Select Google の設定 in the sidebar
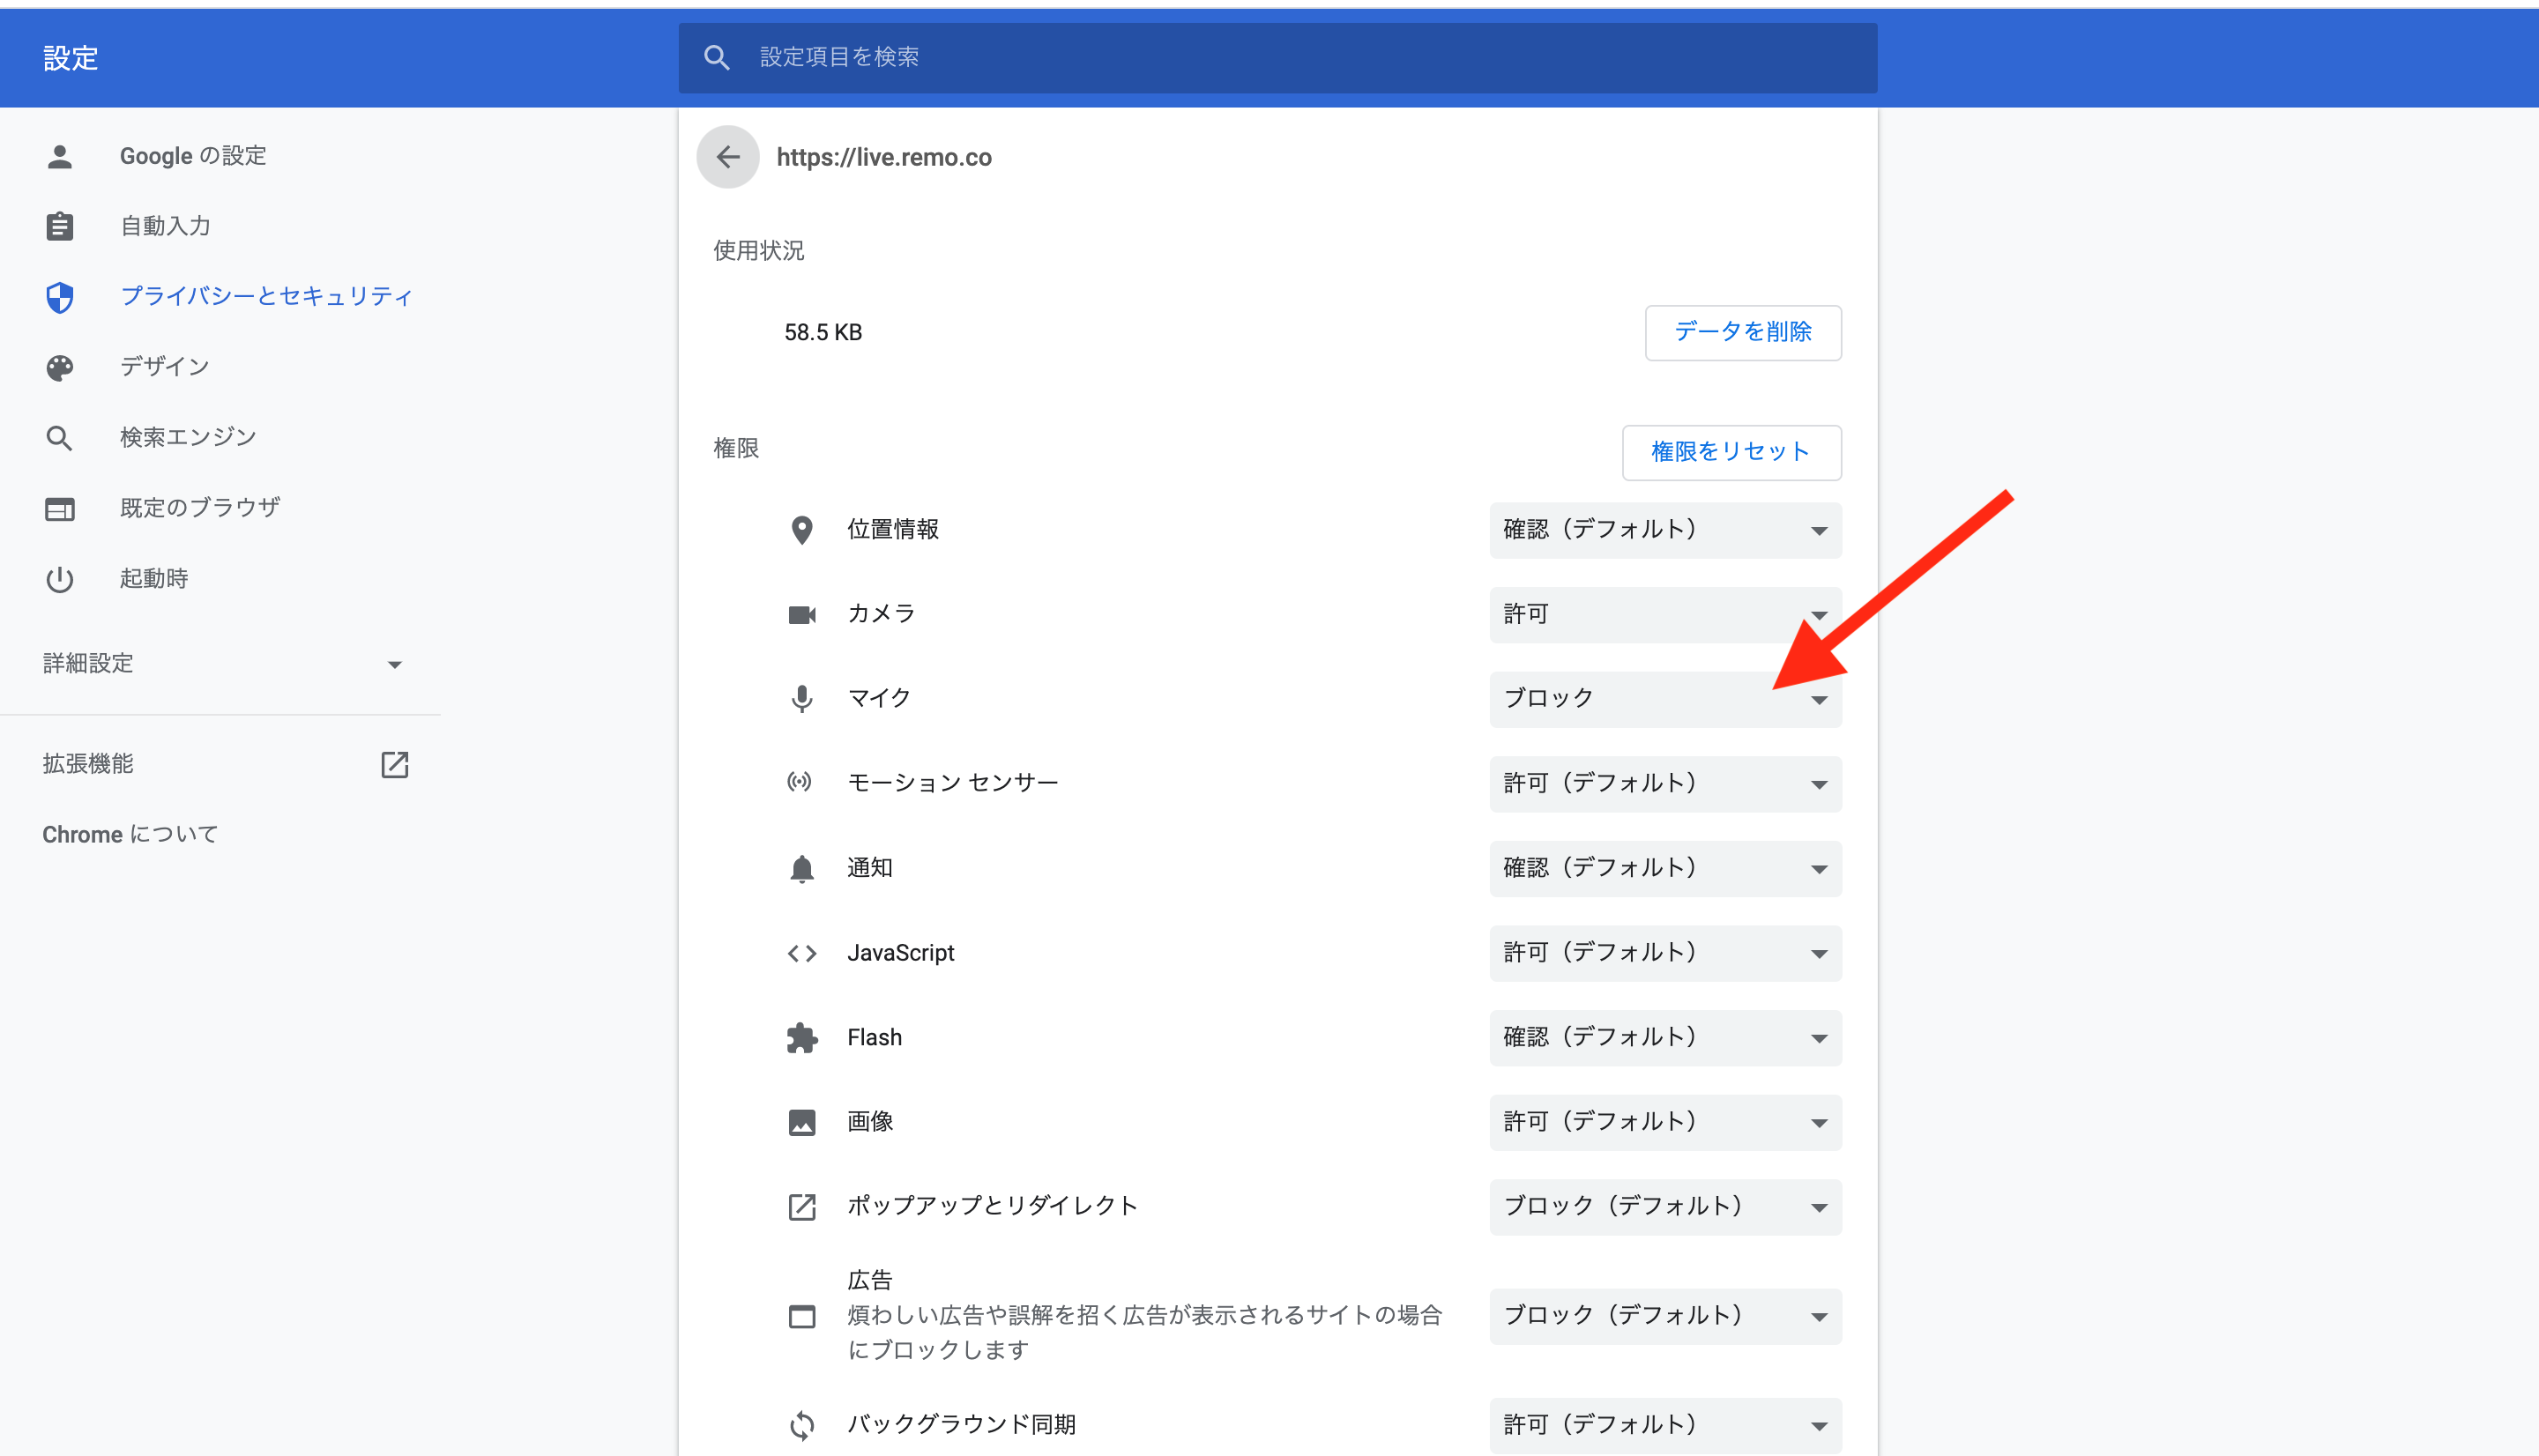The image size is (2539, 1456). 193,156
